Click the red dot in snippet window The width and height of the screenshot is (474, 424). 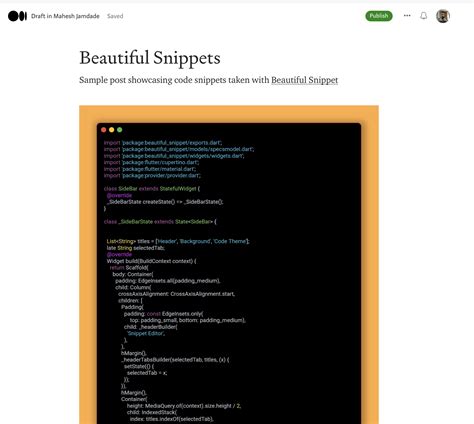click(x=104, y=130)
